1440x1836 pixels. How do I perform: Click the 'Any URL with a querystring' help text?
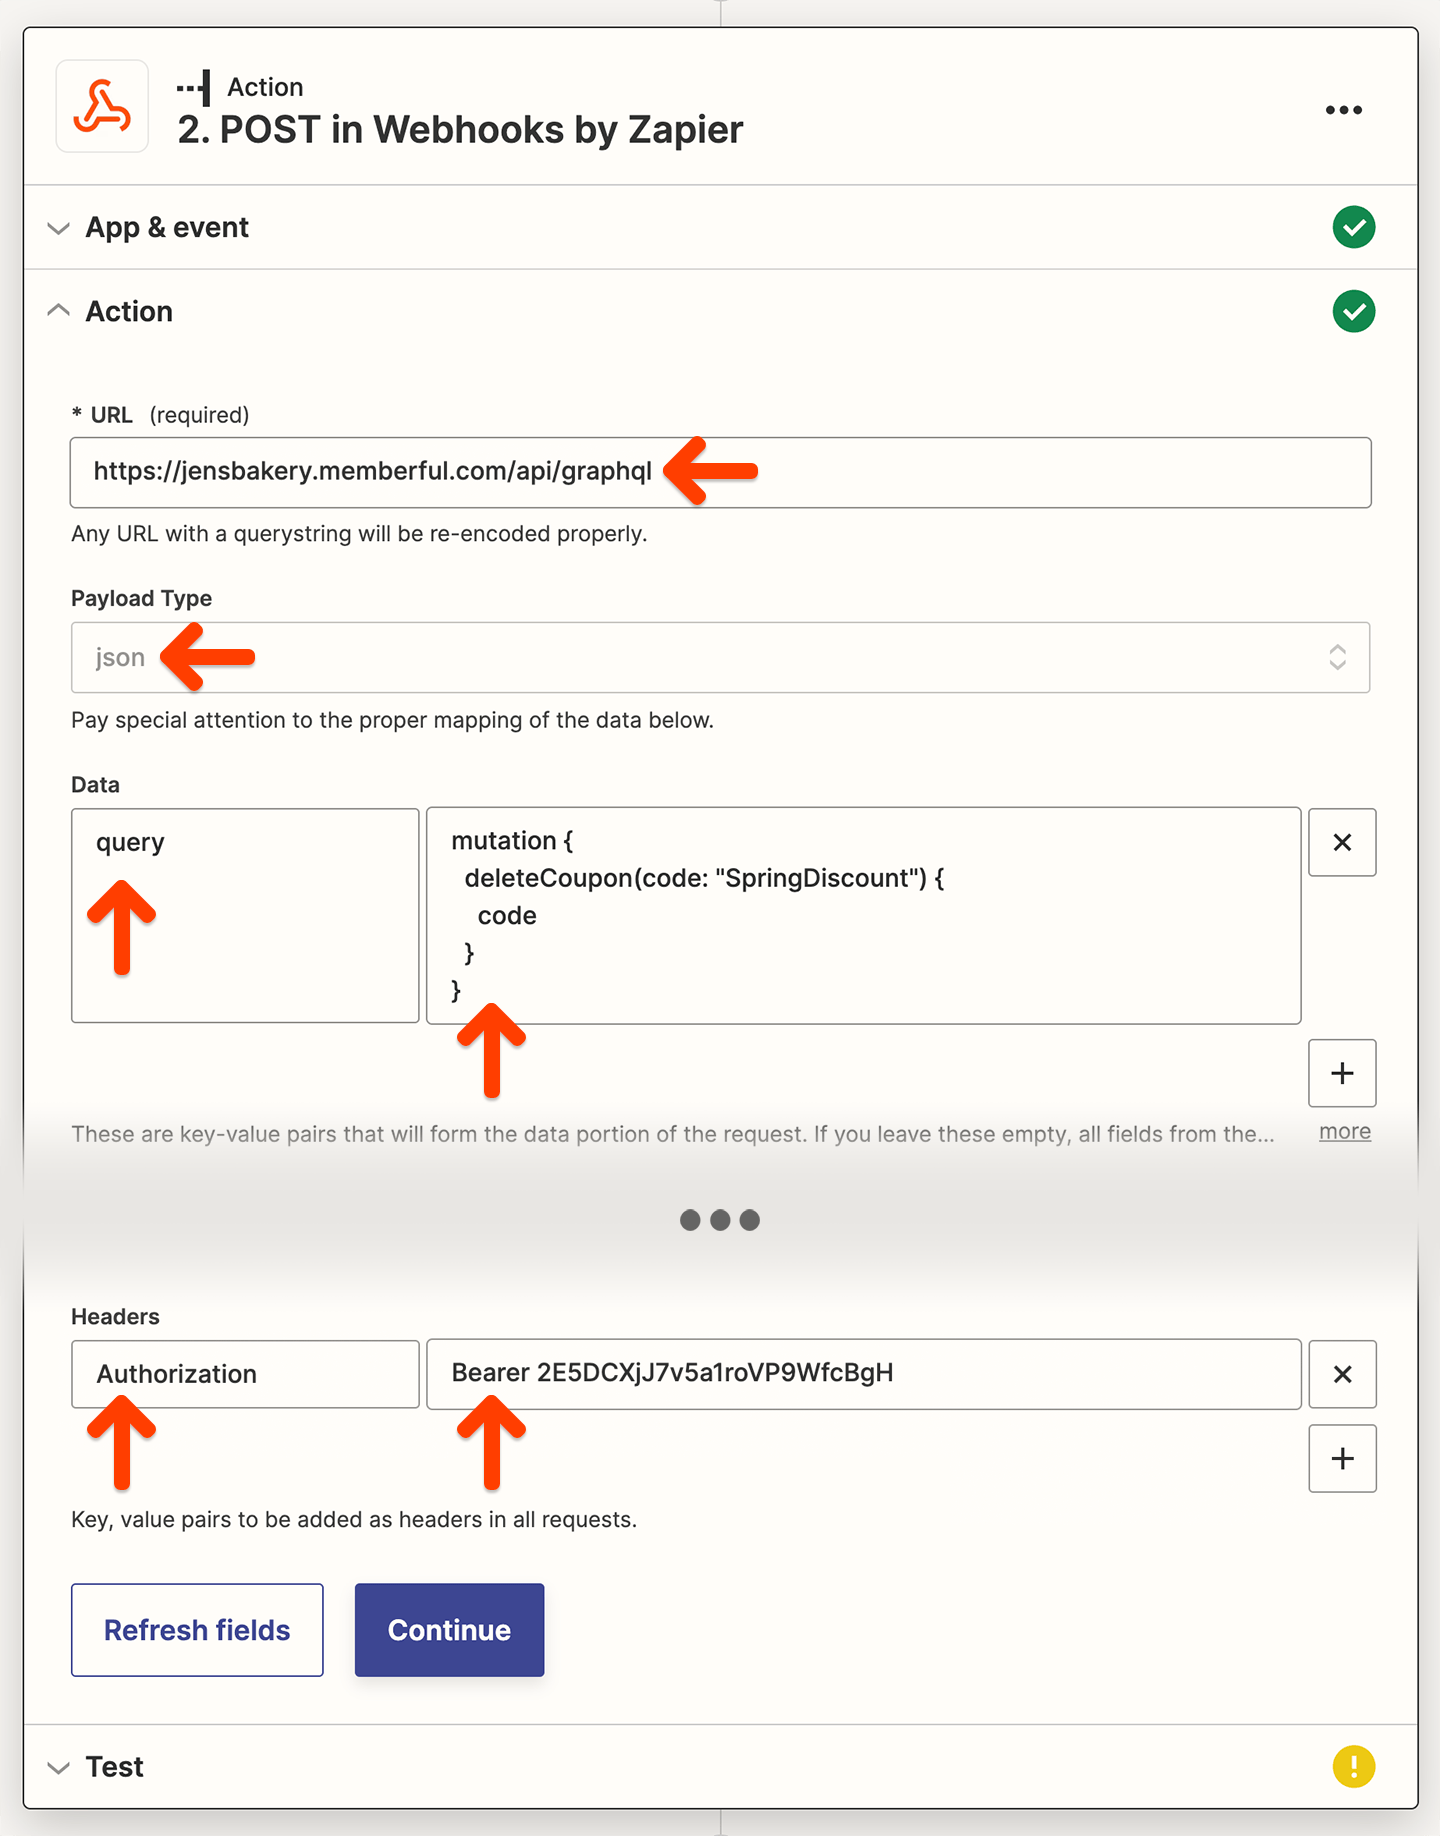(x=359, y=534)
